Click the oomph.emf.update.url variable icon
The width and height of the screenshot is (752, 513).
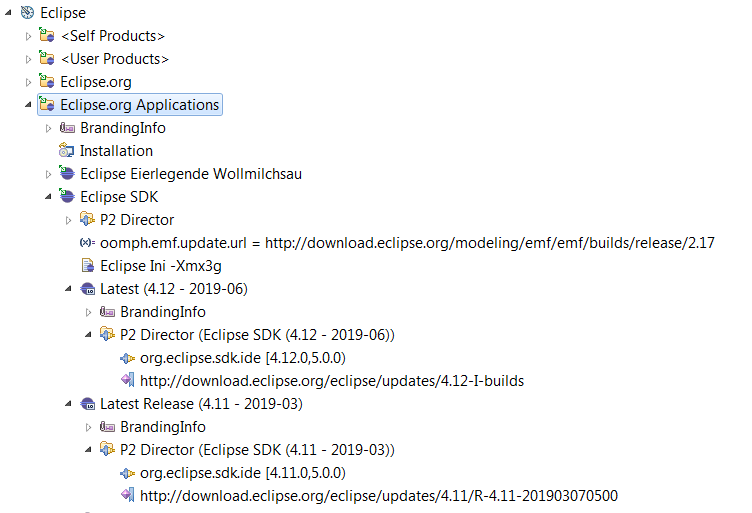point(87,243)
